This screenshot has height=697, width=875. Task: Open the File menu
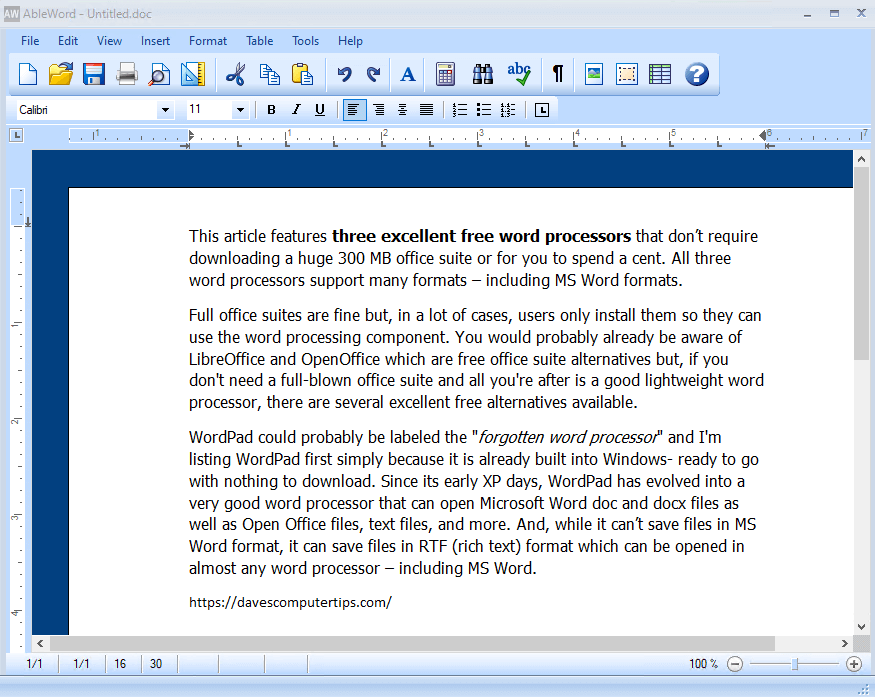[x=30, y=41]
